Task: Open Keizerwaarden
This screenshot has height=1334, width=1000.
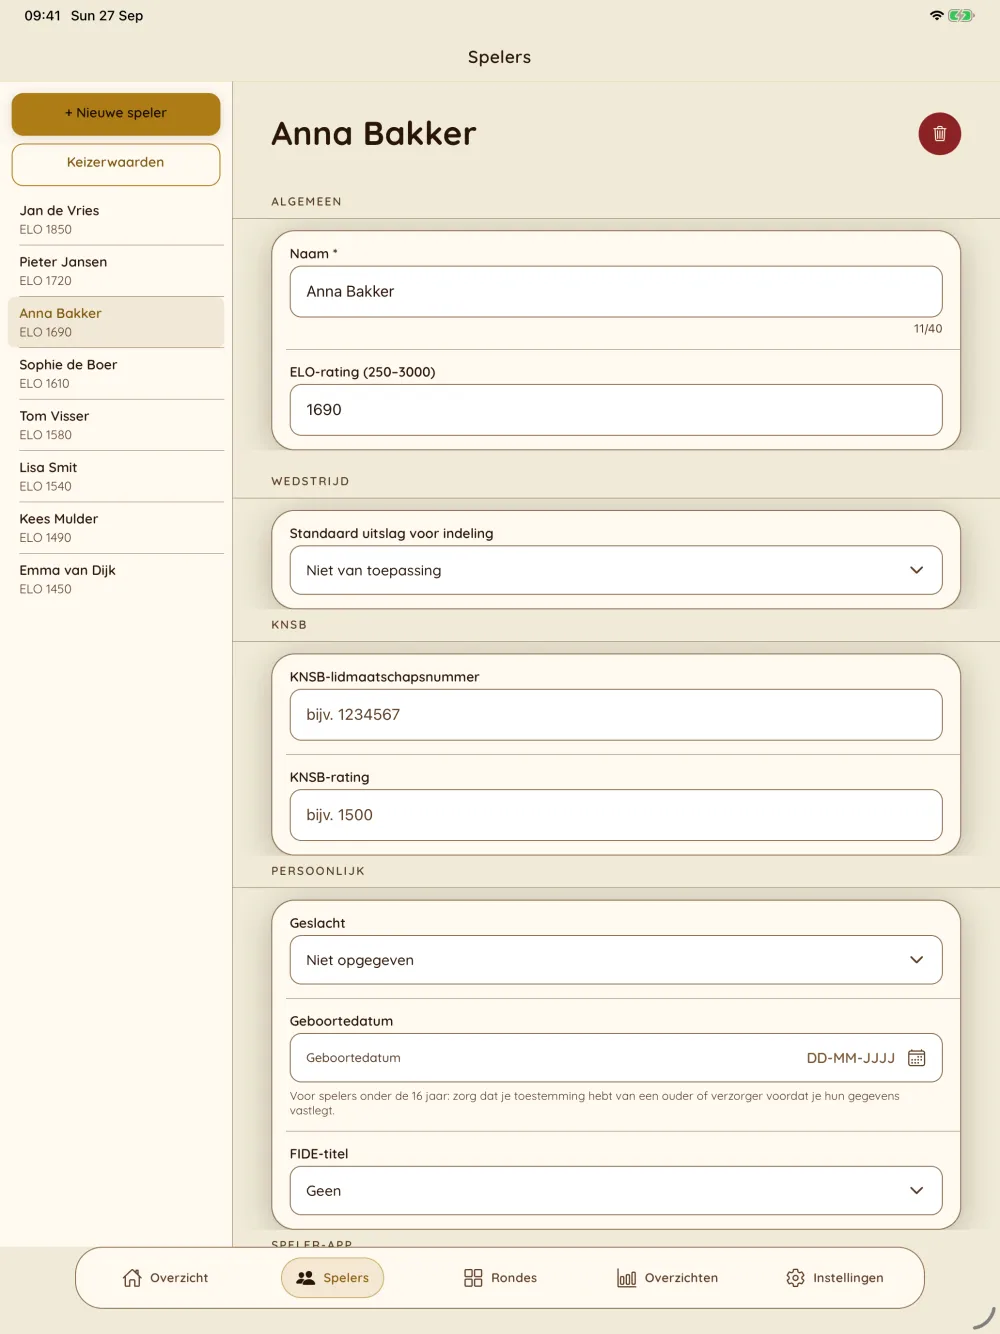Action: [116, 164]
